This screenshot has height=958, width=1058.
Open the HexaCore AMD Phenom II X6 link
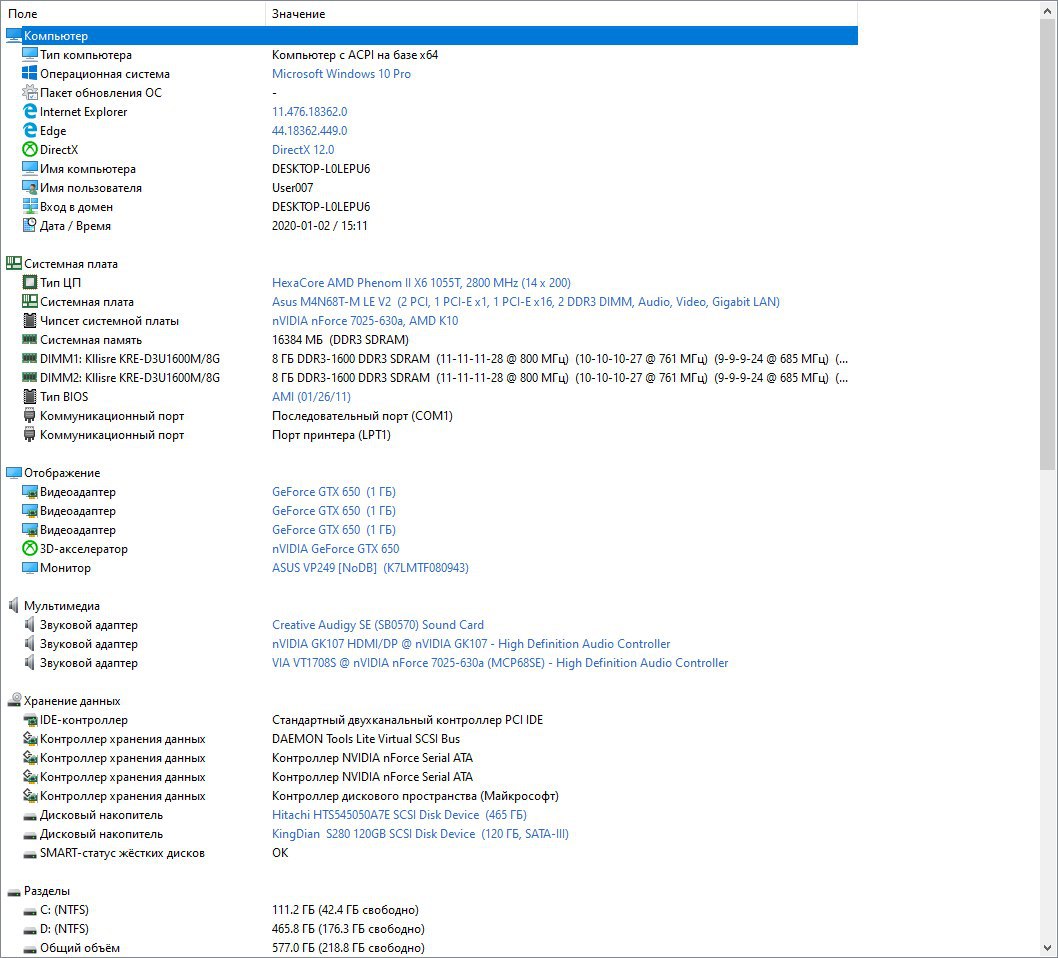[421, 282]
